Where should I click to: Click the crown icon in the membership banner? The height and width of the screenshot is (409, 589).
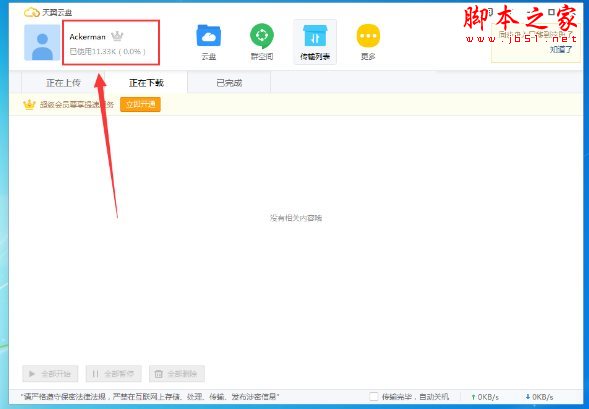pyautogui.click(x=29, y=104)
